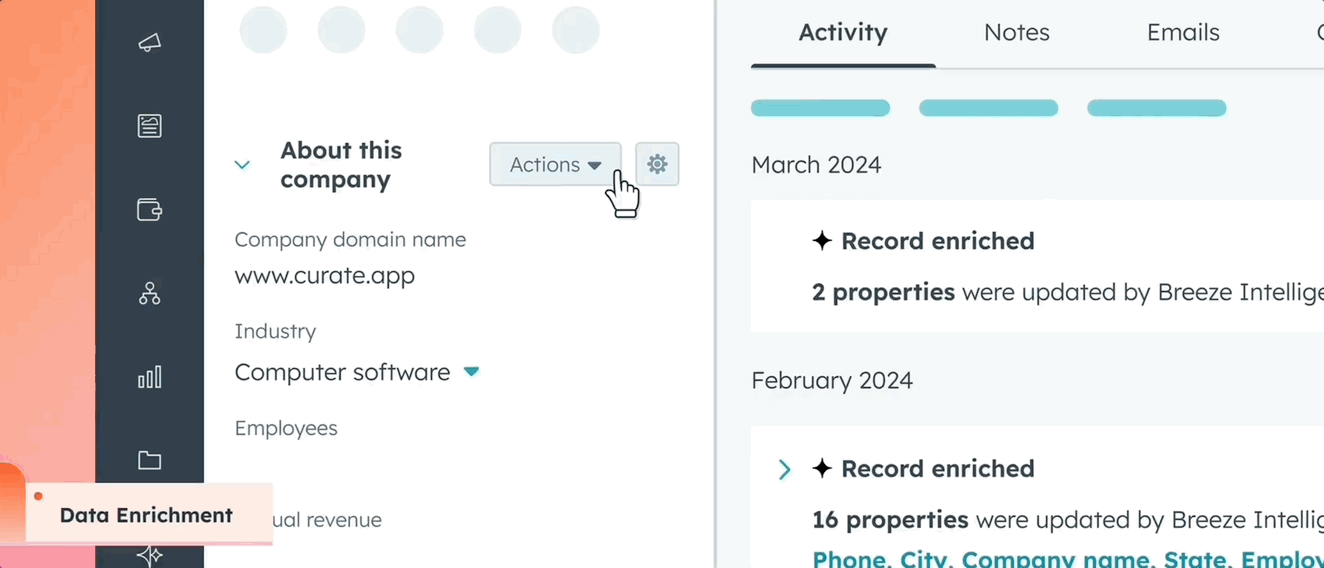Expand the February Record enriched entry
This screenshot has width=1324, height=568.
pos(785,469)
